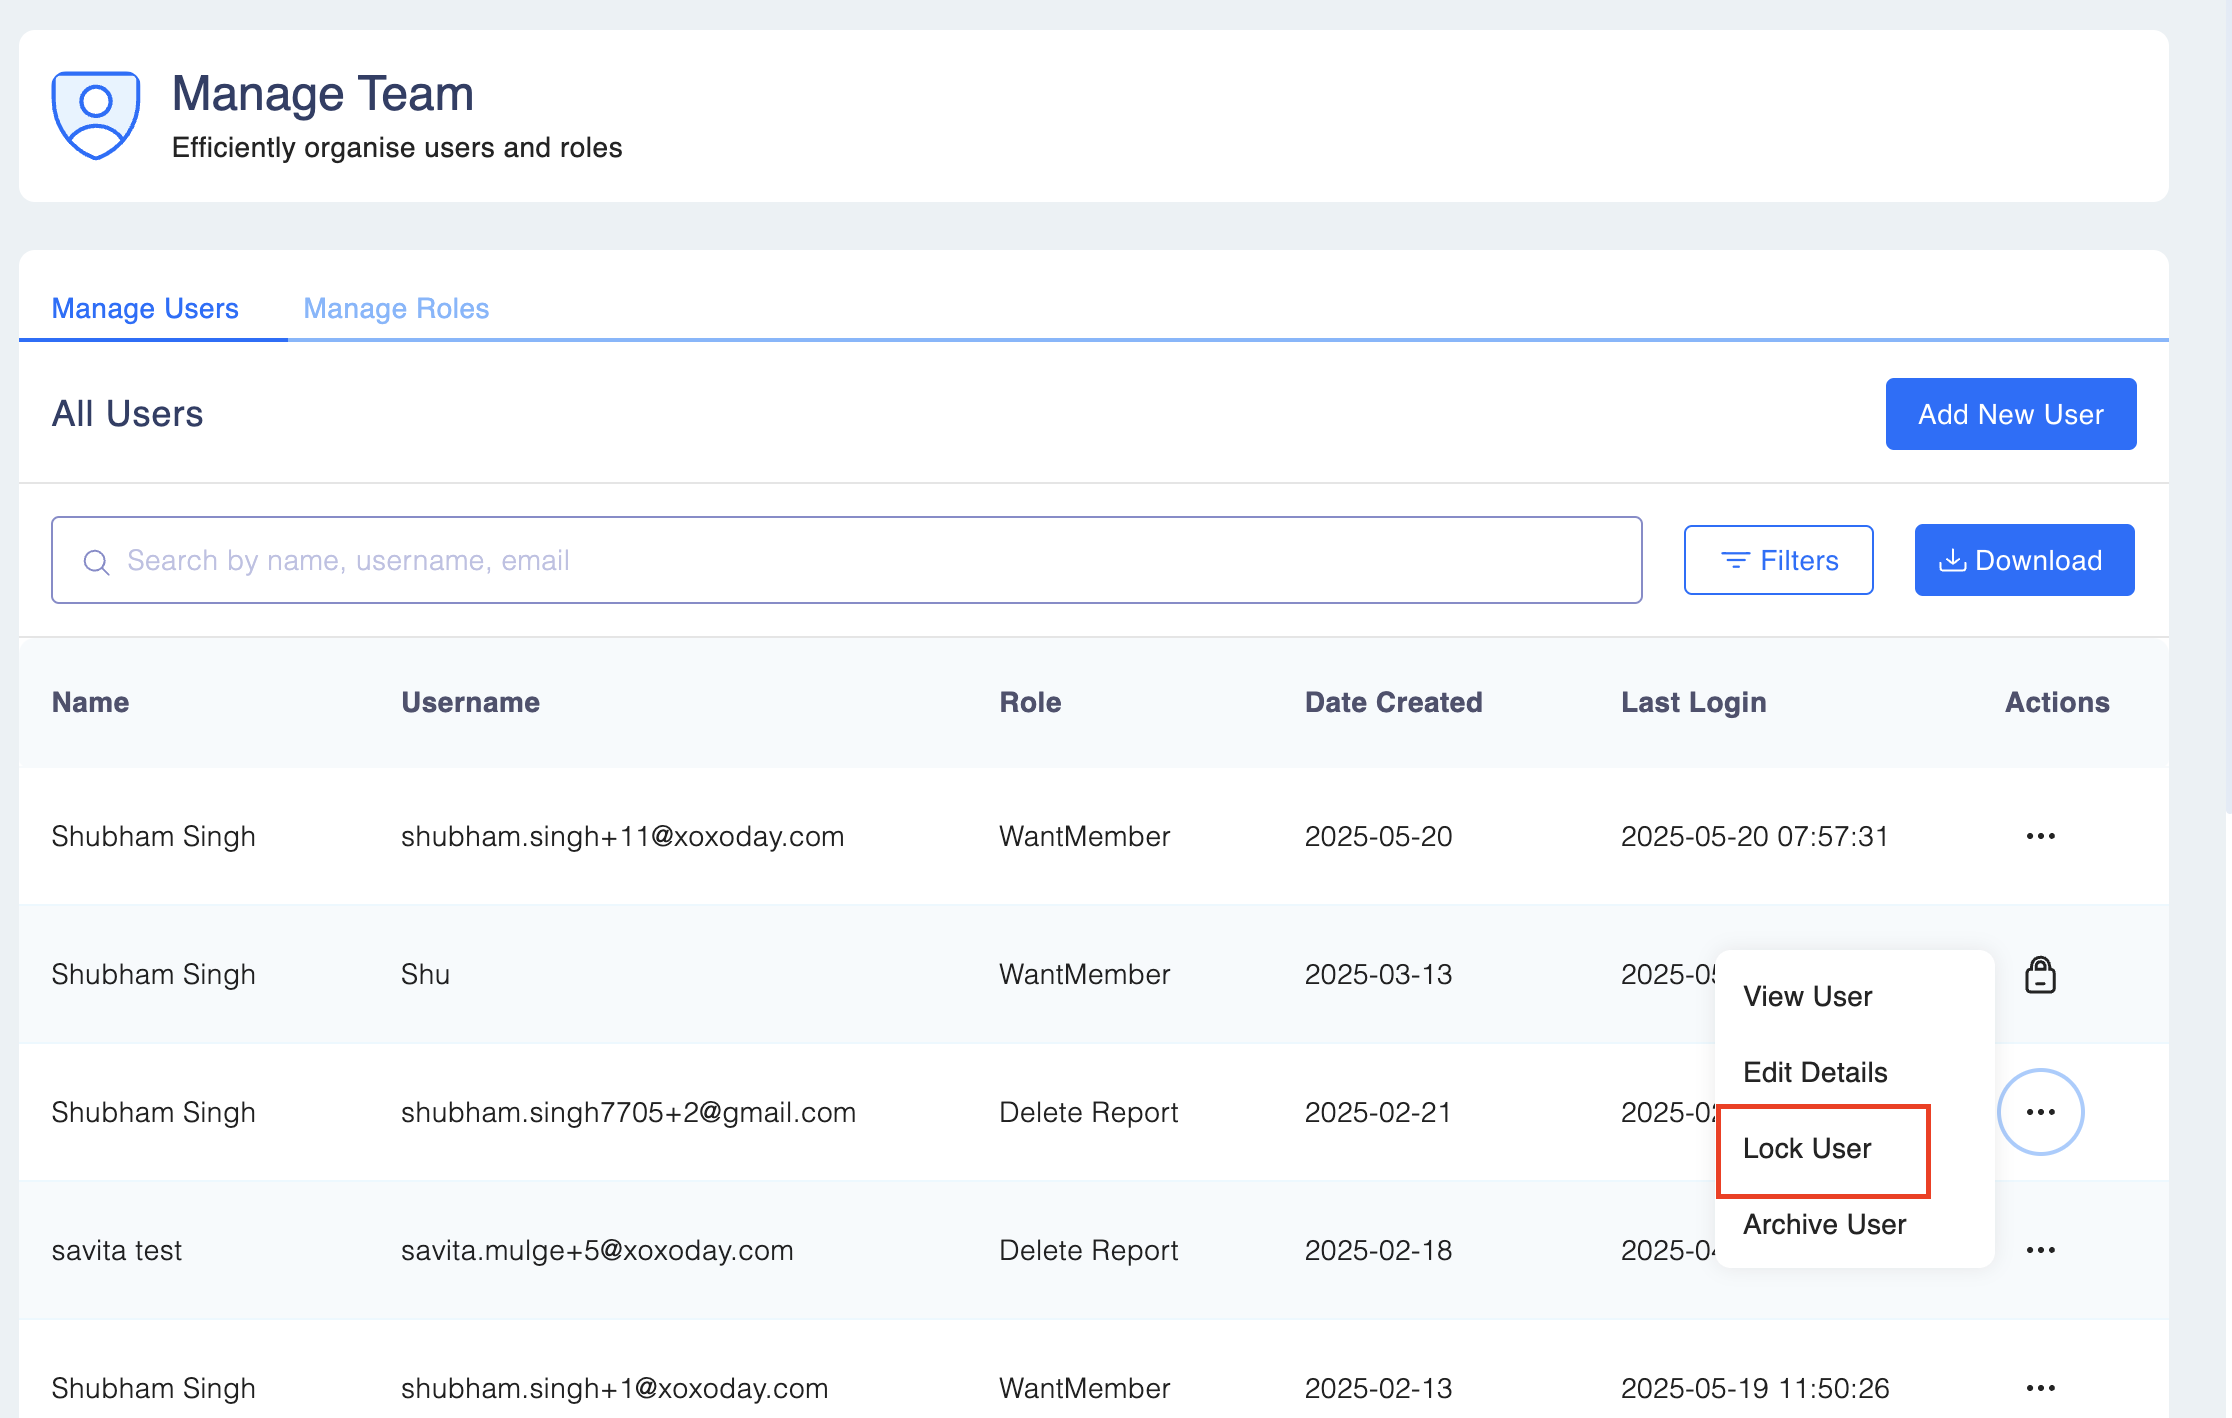The image size is (2232, 1418).
Task: Open the Filters panel
Action: point(1778,560)
